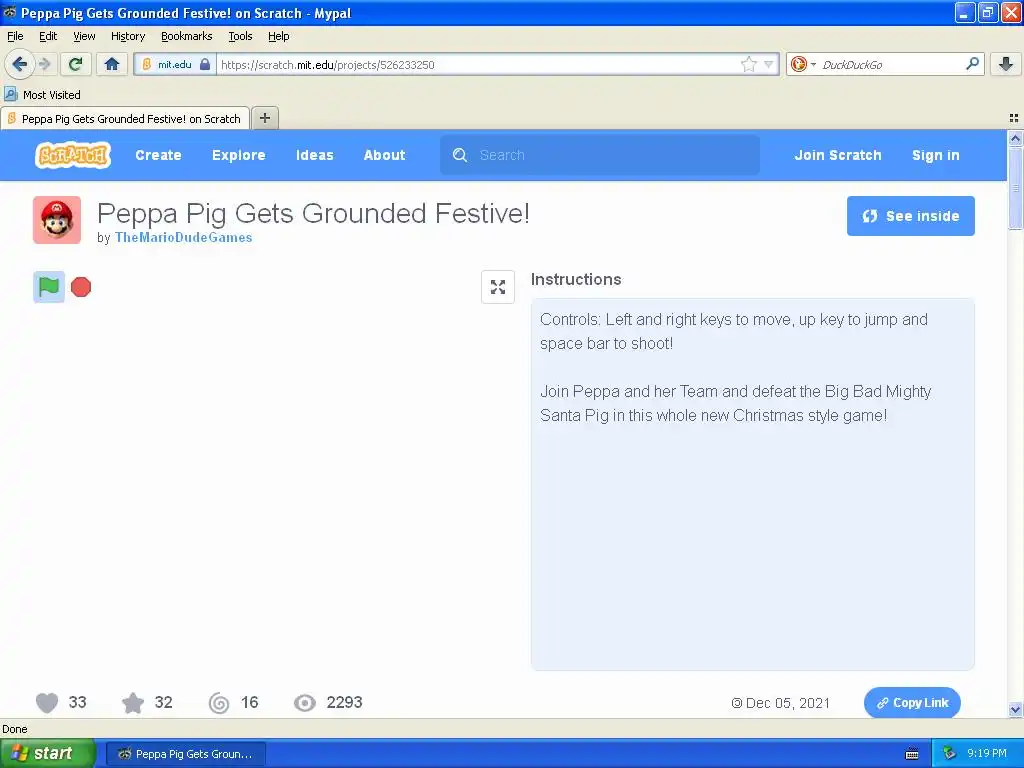Click the heart love icon
This screenshot has height=768, width=1024.
coord(47,703)
